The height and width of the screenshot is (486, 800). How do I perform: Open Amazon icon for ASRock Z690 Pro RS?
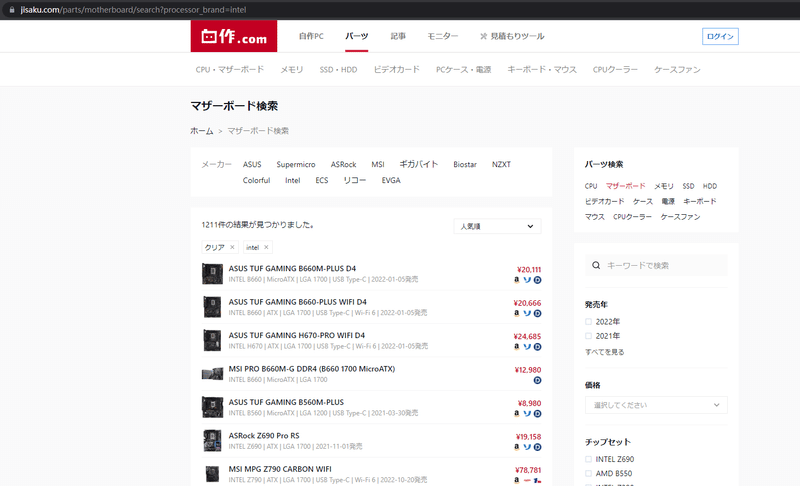click(516, 447)
